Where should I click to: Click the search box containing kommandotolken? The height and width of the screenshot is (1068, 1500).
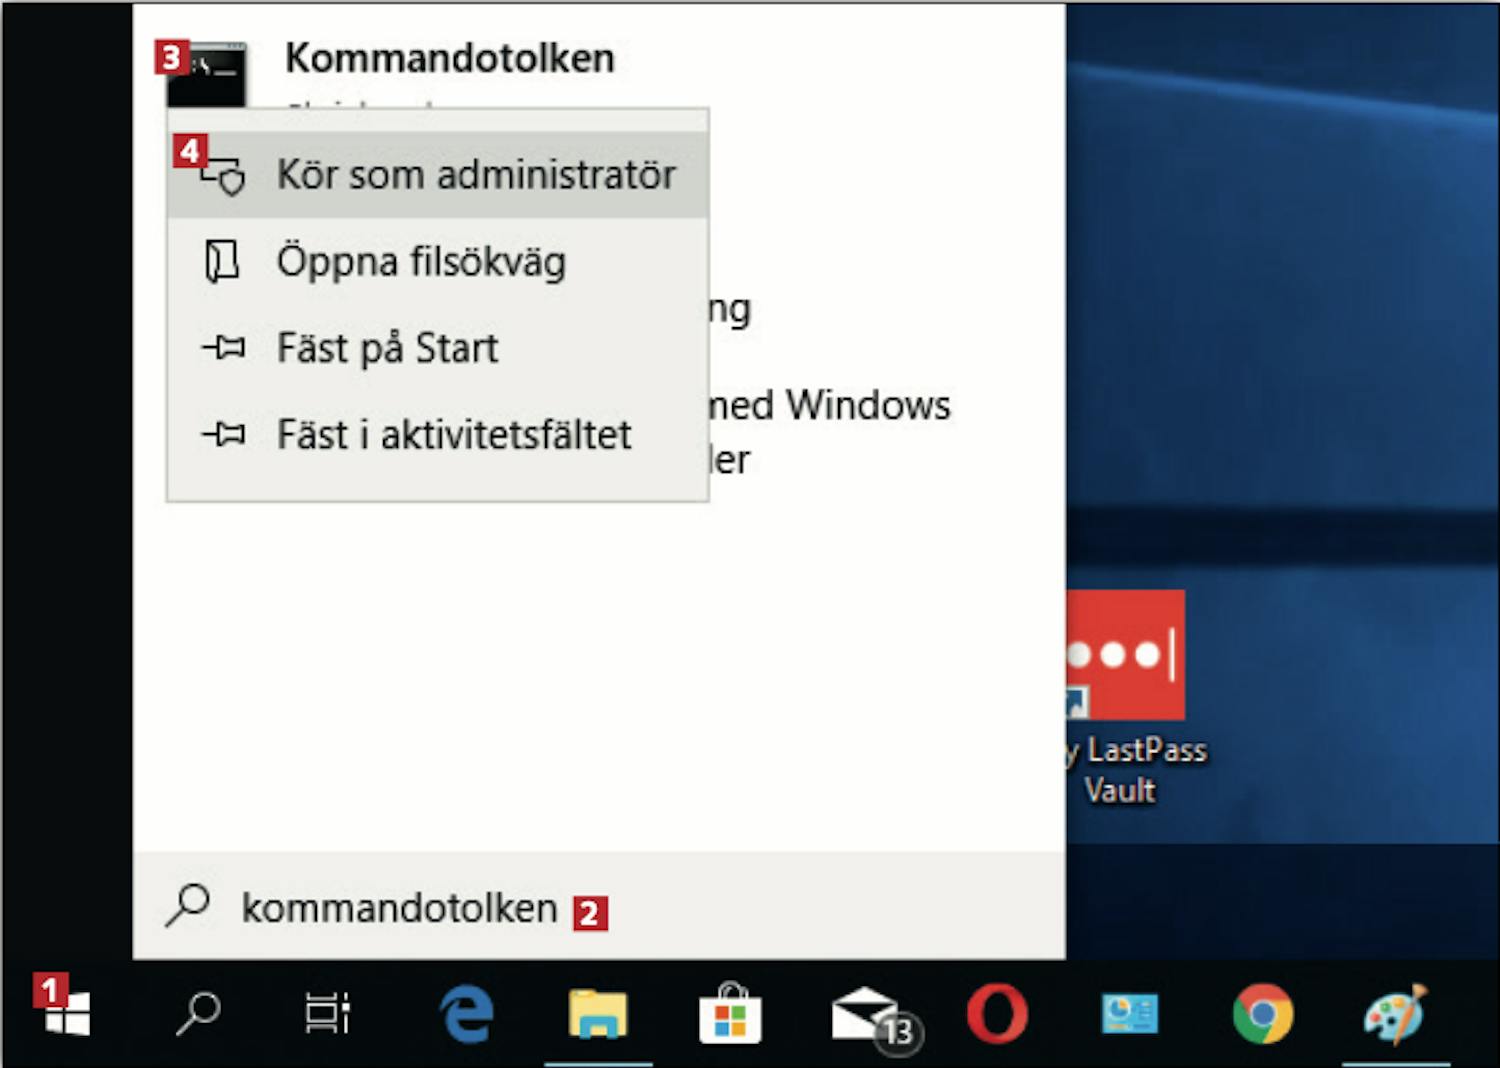pos(599,906)
